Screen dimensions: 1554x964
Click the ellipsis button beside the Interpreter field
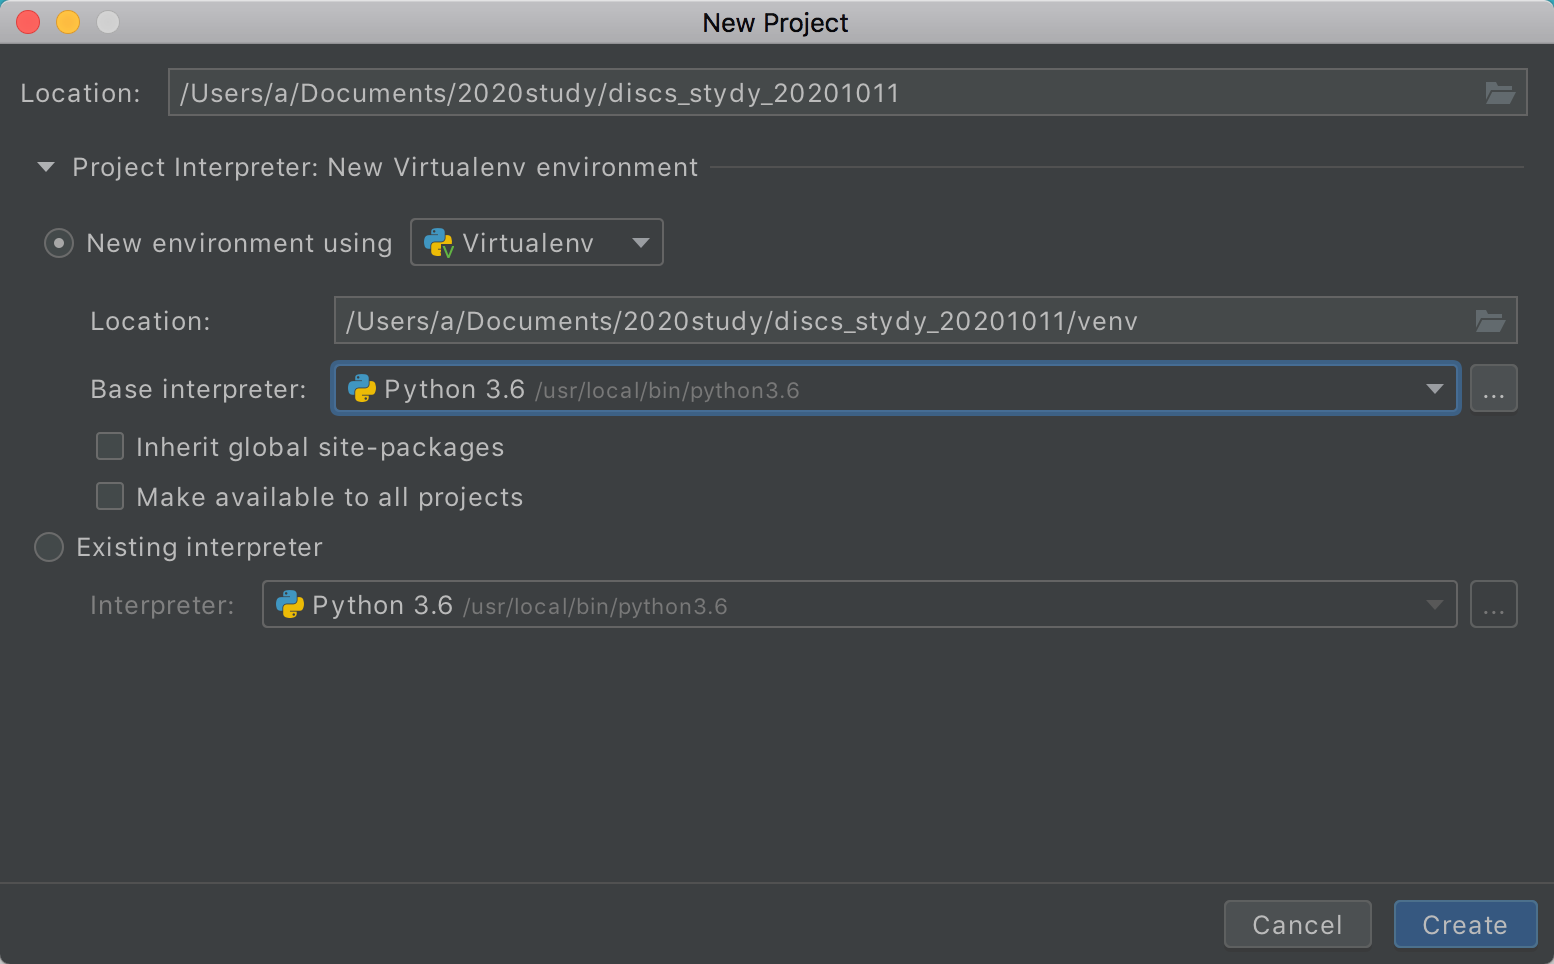point(1493,605)
